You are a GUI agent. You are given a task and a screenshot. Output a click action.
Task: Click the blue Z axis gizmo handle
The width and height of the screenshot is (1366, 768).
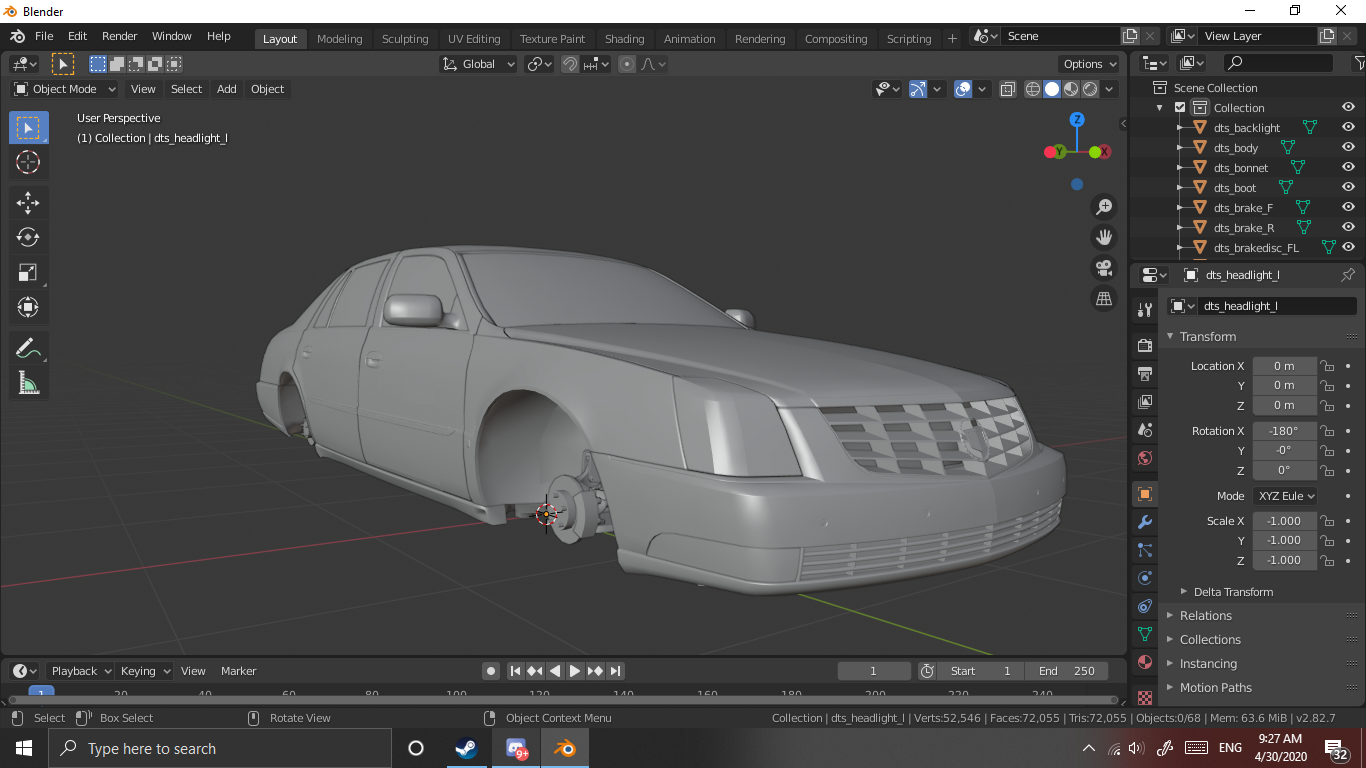[x=1077, y=120]
